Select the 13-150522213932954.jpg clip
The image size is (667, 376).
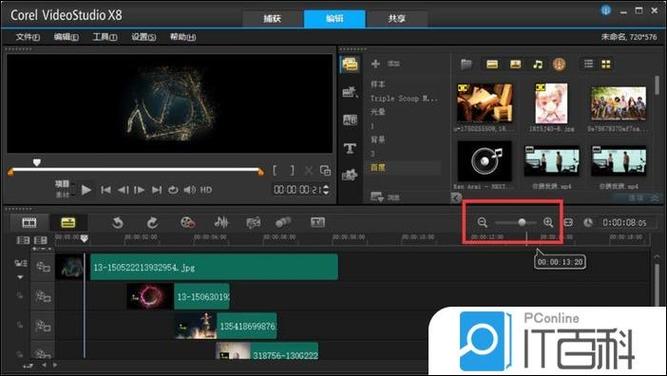(x=214, y=267)
